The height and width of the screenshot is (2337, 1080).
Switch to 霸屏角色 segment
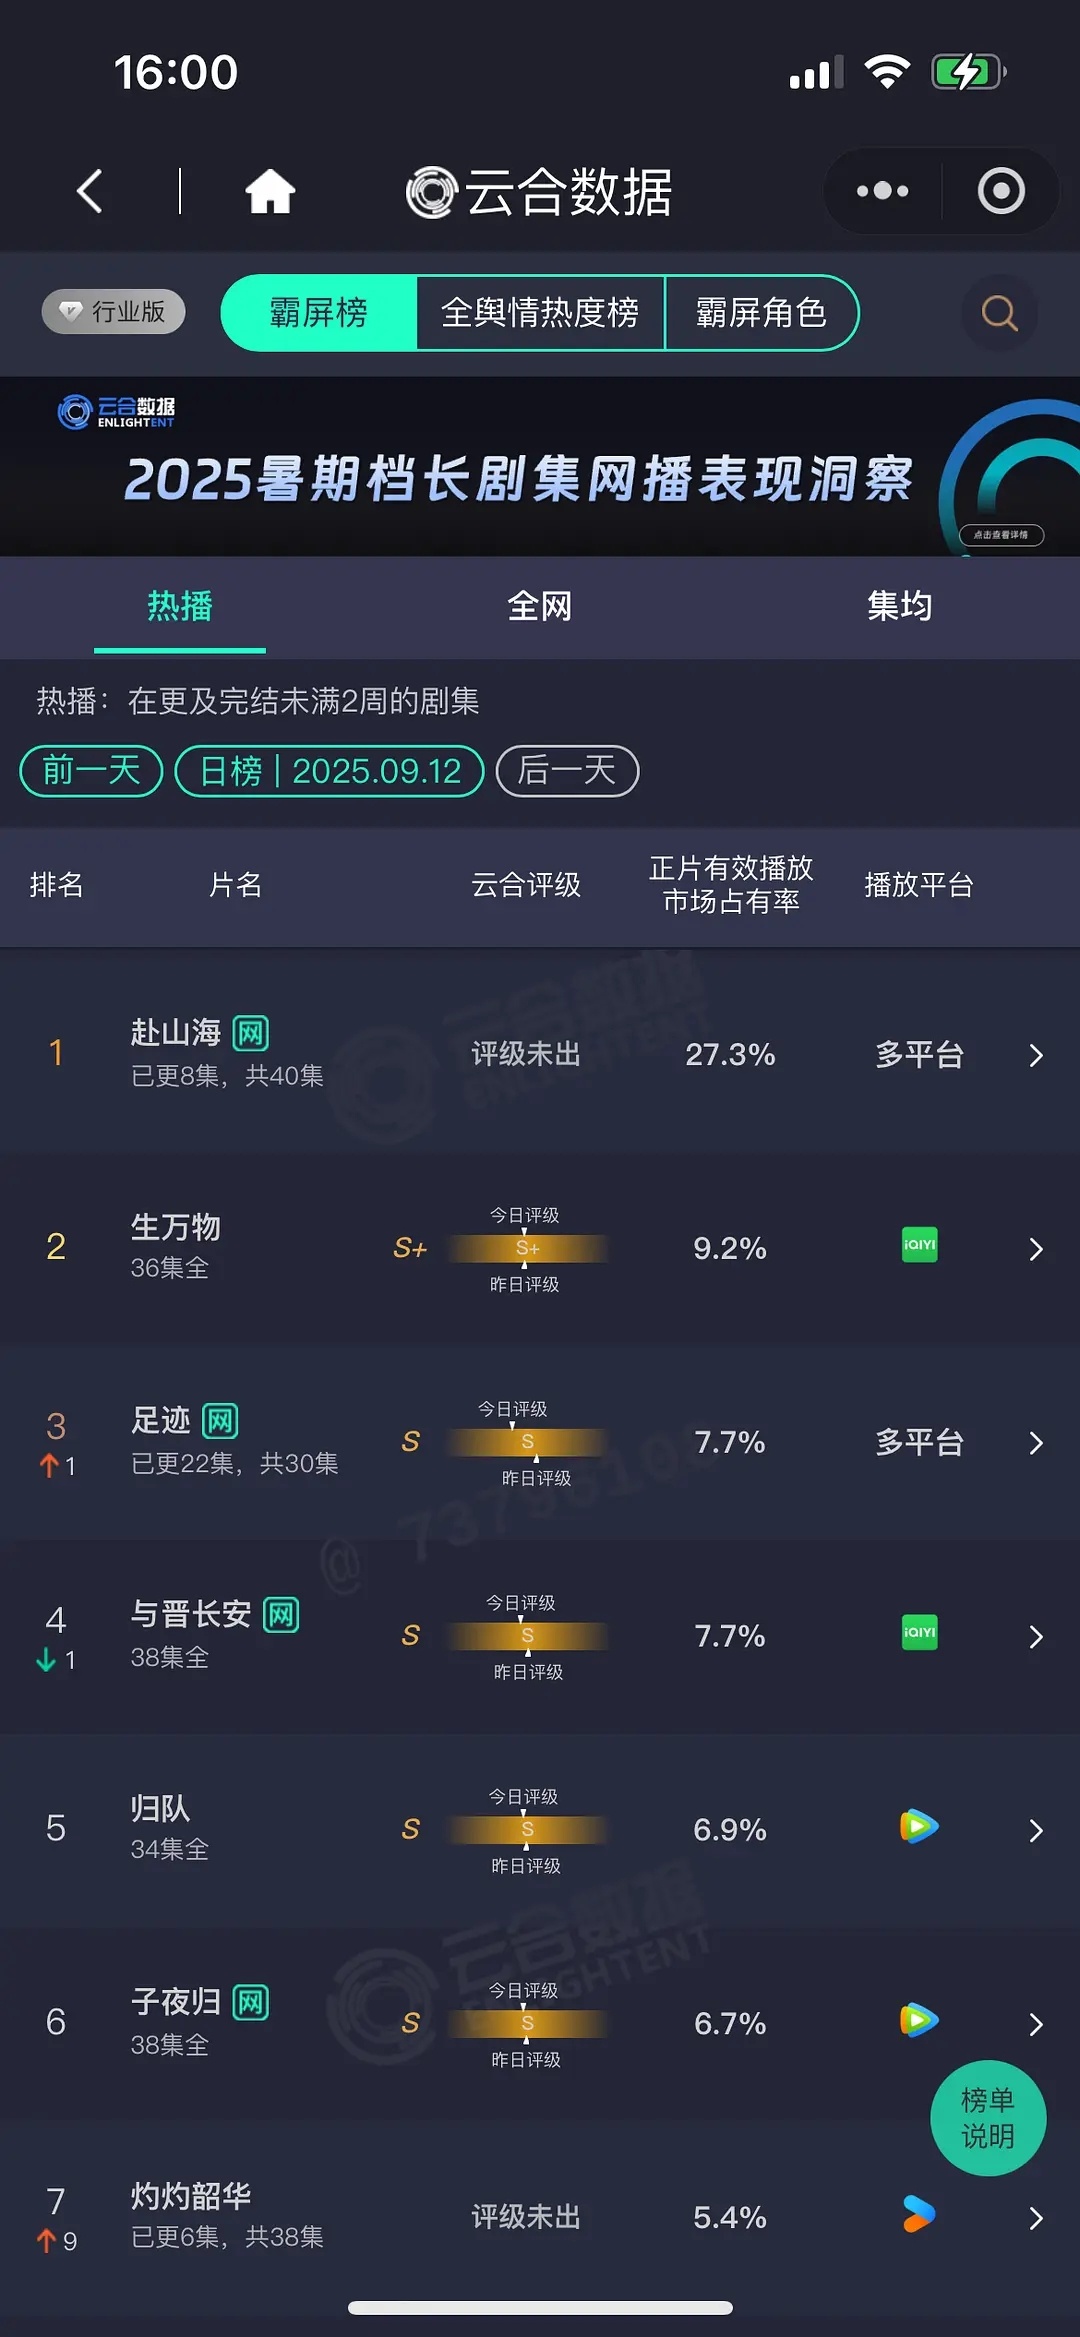pos(761,313)
